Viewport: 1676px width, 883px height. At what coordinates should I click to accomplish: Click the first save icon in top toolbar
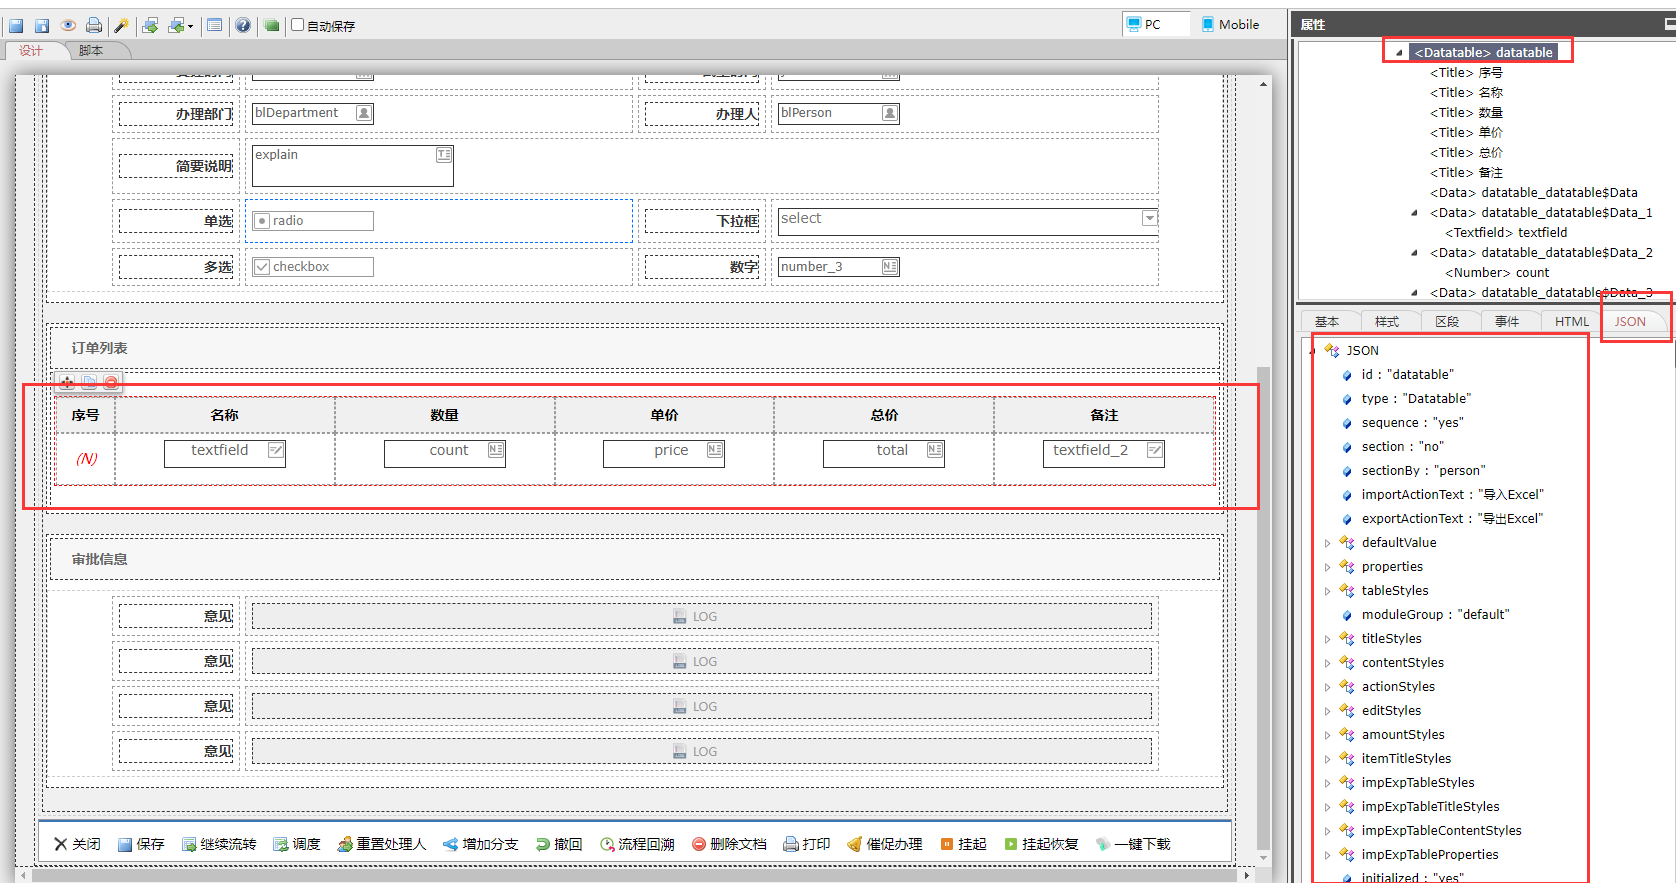coord(16,26)
